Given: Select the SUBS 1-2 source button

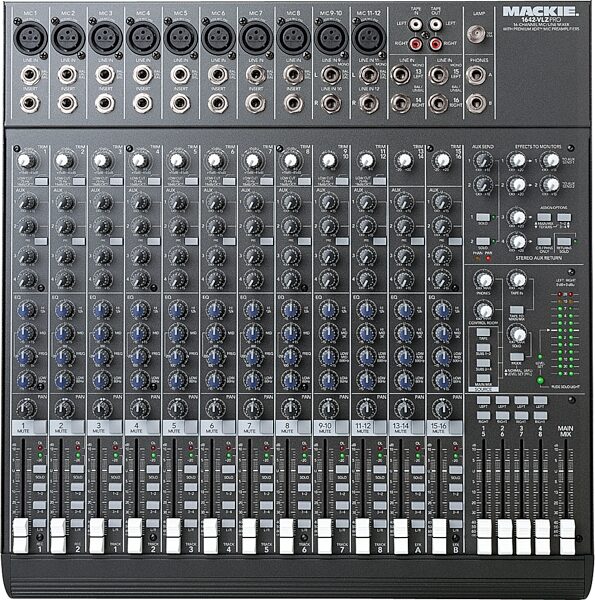Looking at the screenshot, I should (x=483, y=347).
